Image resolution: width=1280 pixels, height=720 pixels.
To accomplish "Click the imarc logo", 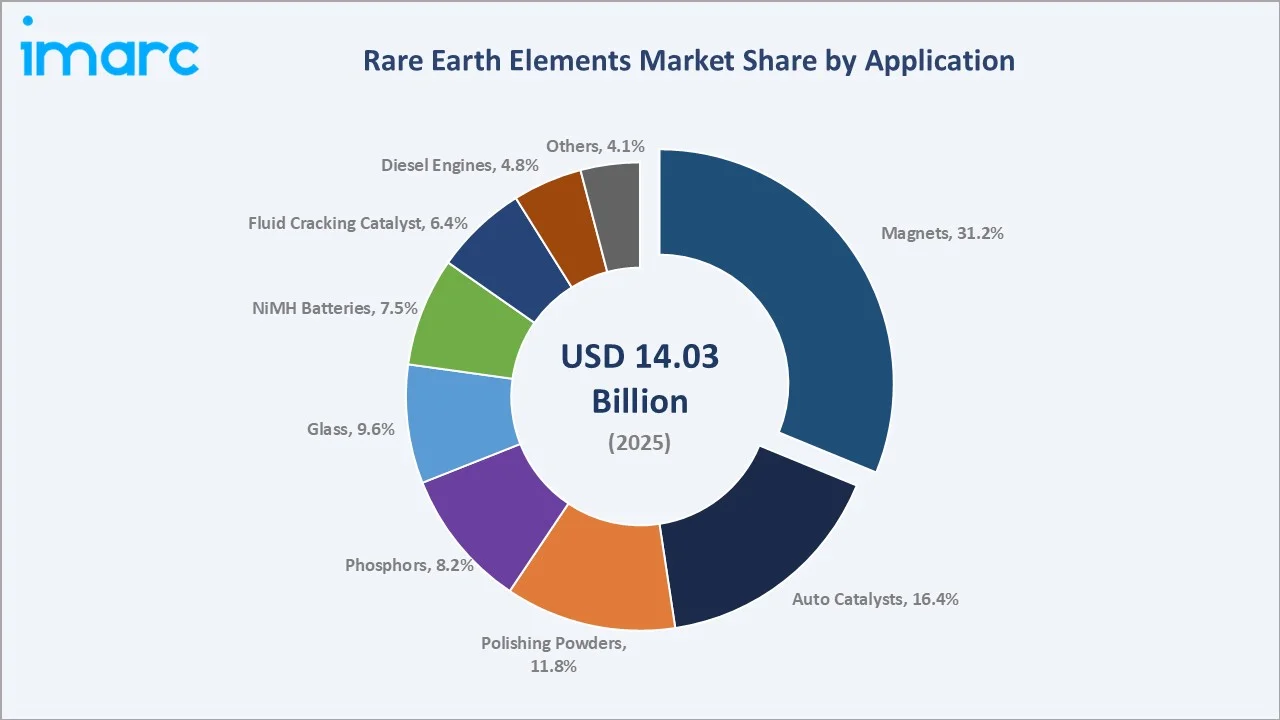I will click(109, 47).
